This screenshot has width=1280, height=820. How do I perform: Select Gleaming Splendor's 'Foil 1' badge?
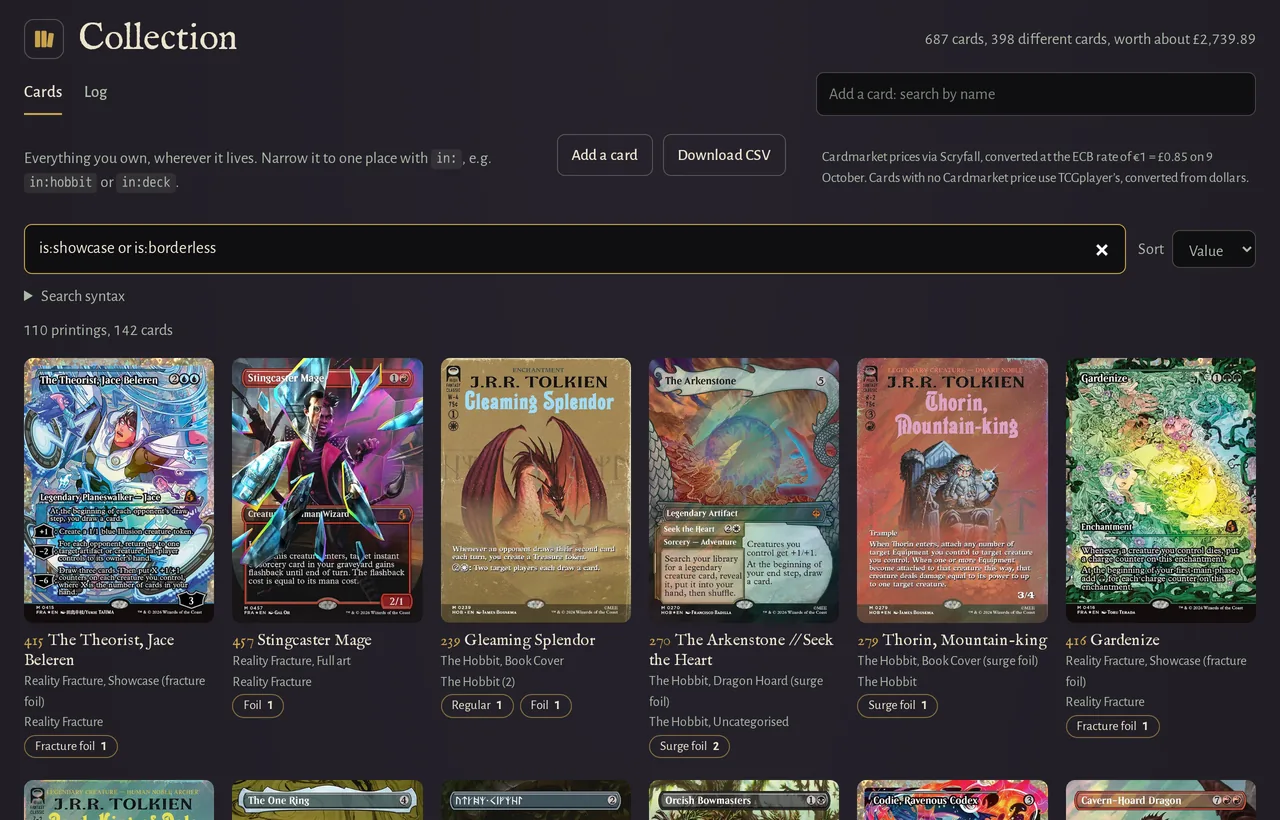[x=546, y=705]
